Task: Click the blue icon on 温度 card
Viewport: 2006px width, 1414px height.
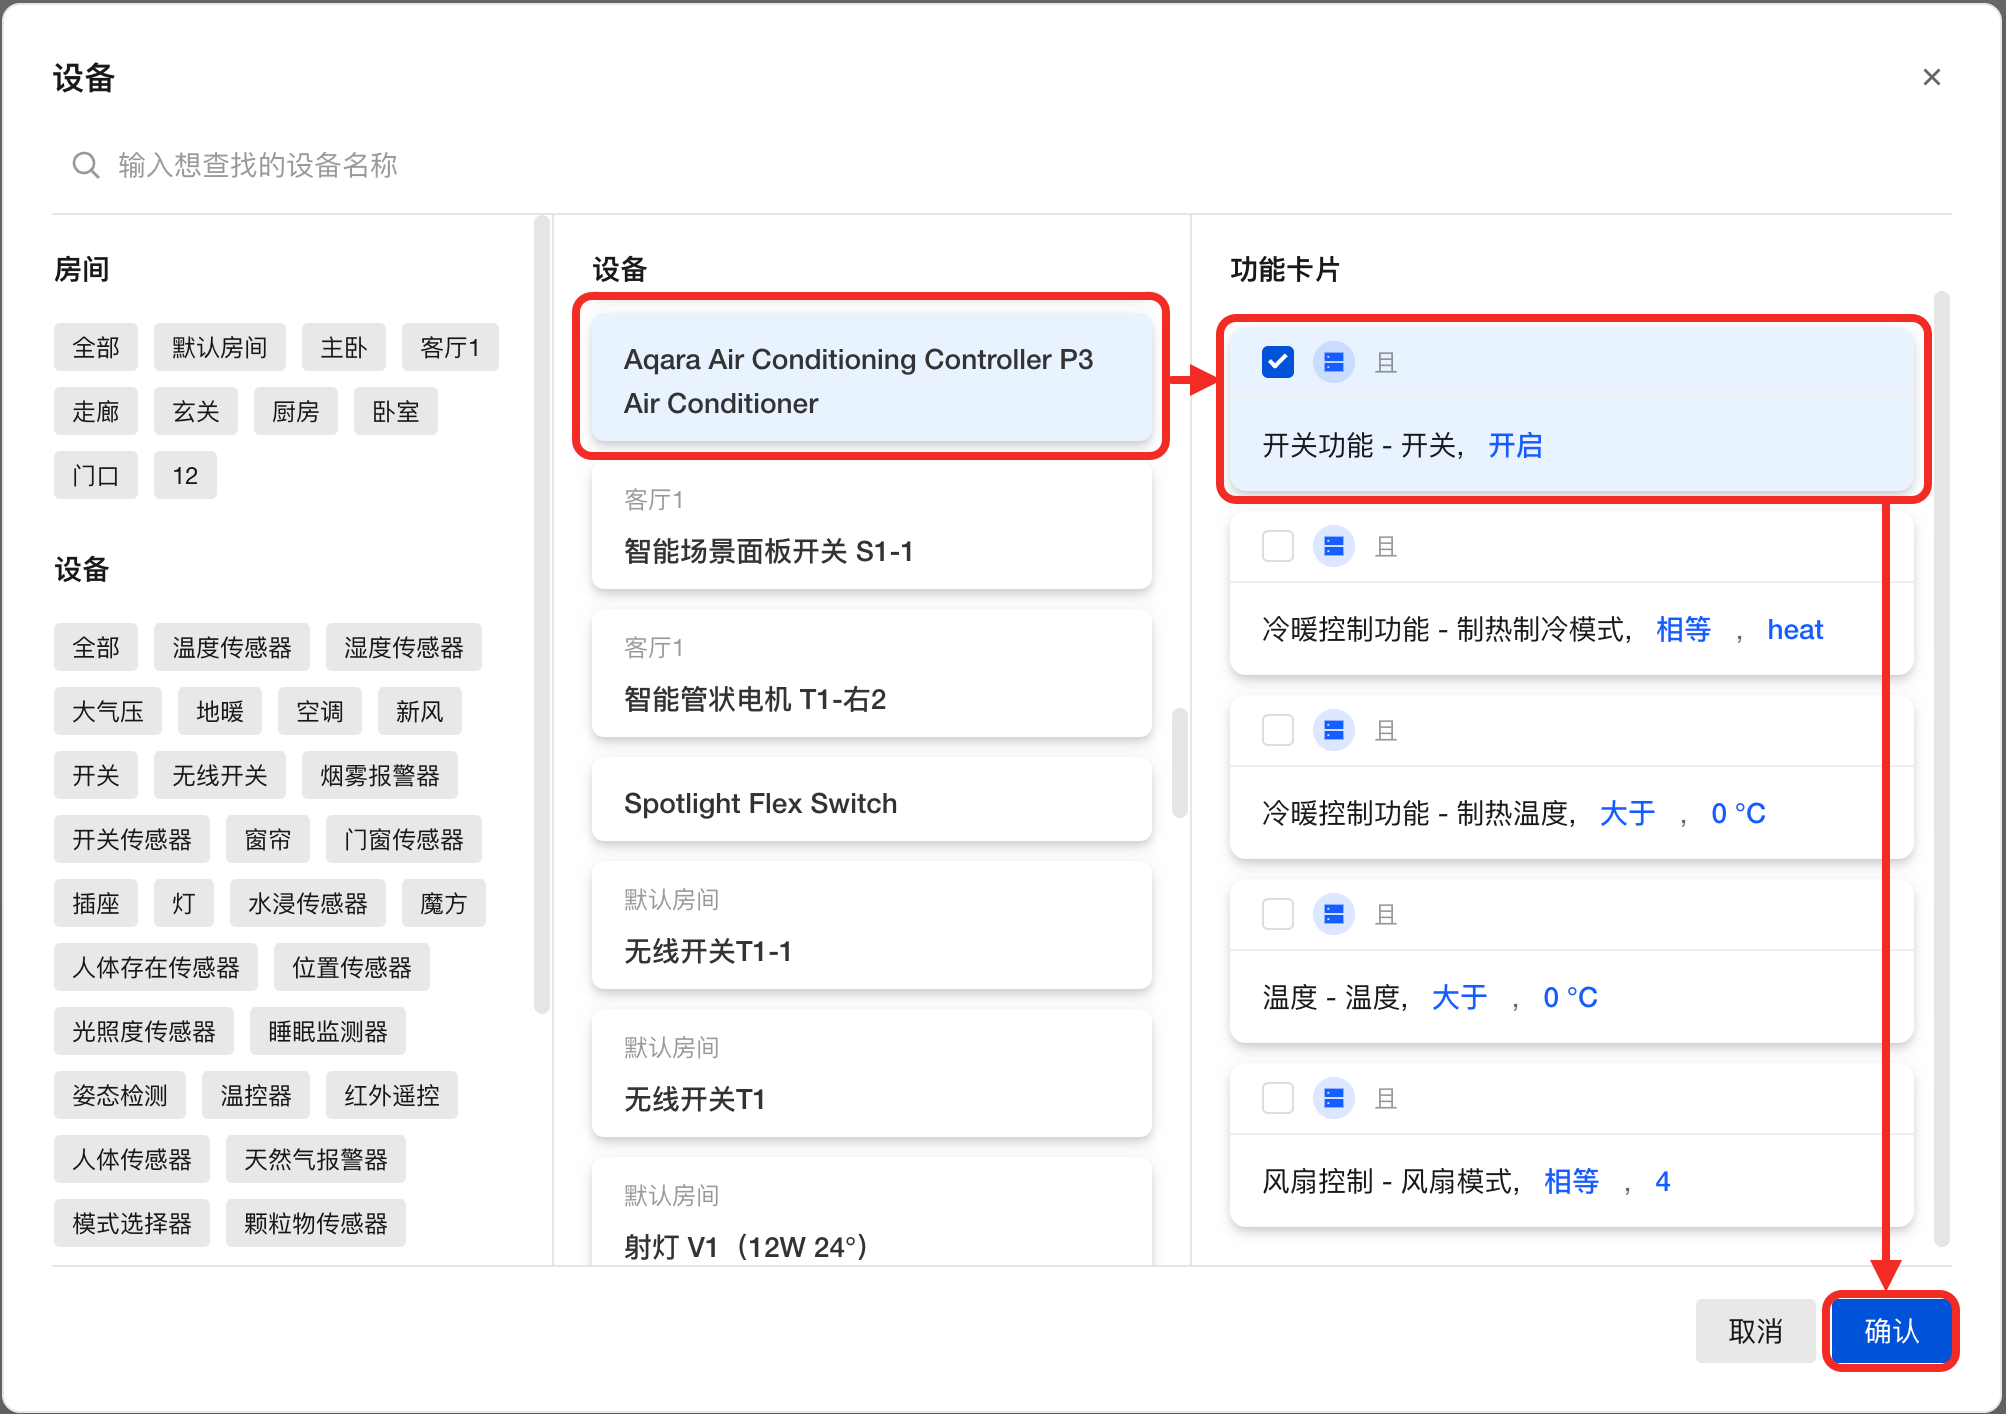Action: (1333, 914)
